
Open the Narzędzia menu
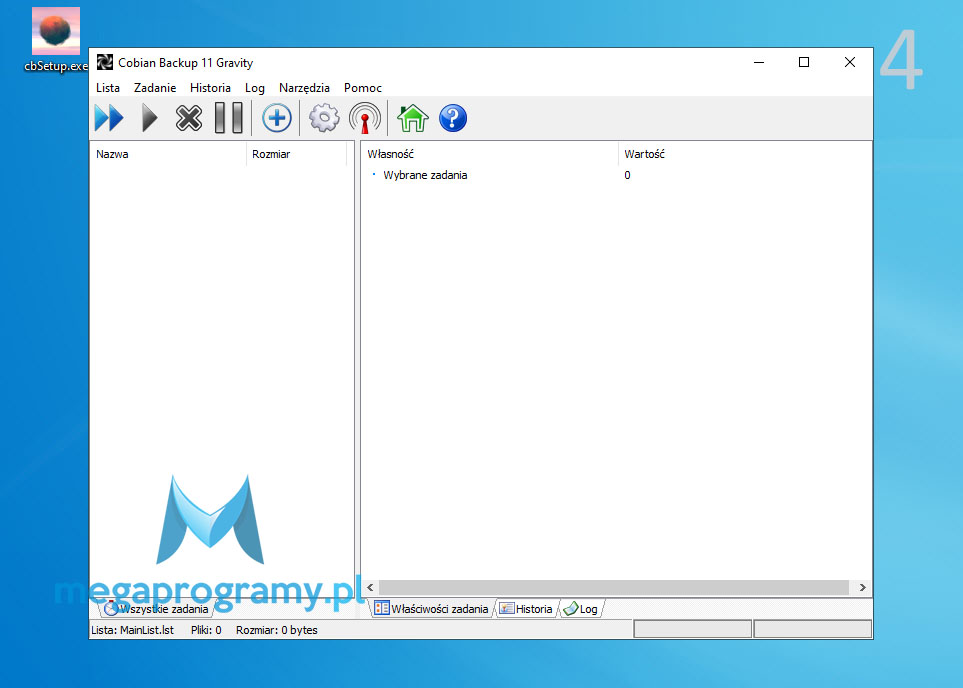(x=304, y=88)
